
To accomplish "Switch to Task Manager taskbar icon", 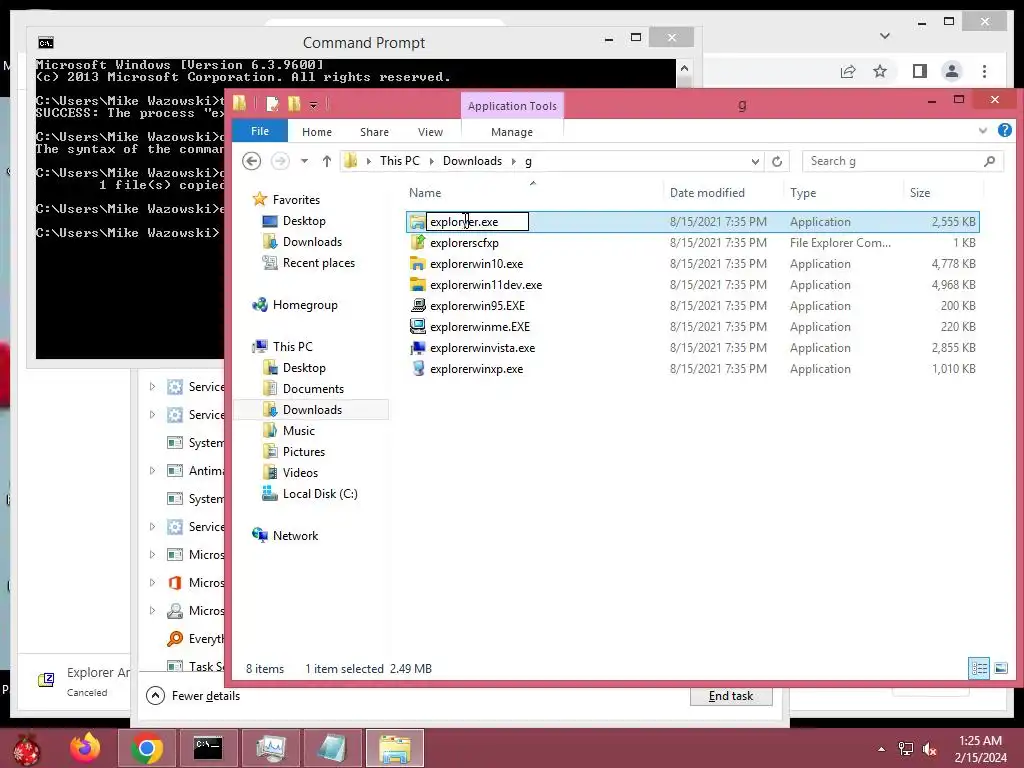I will 270,748.
